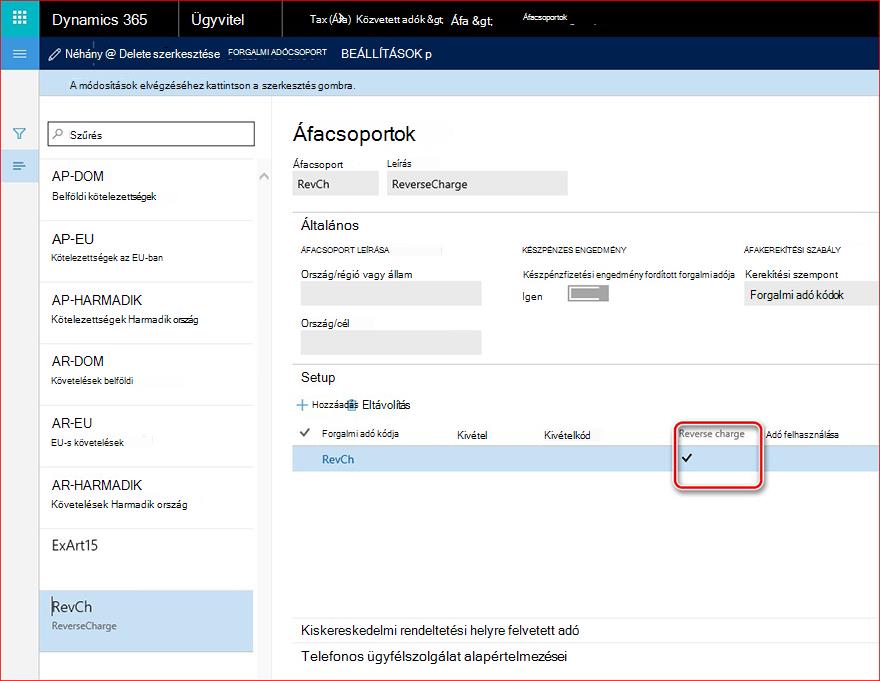Viewport: 880px width, 681px height.
Task: Open the BEÁLLÍTÁSOK tab
Action: (x=386, y=54)
